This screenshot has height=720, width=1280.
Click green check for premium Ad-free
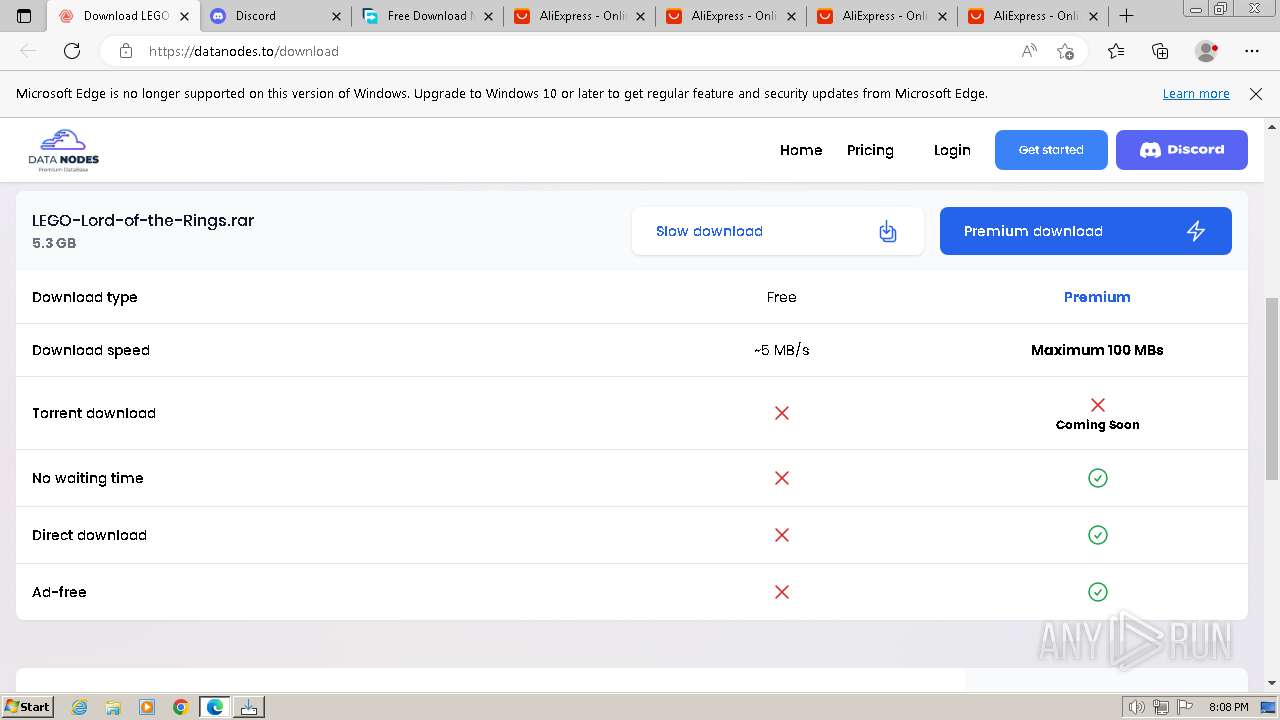point(1098,592)
